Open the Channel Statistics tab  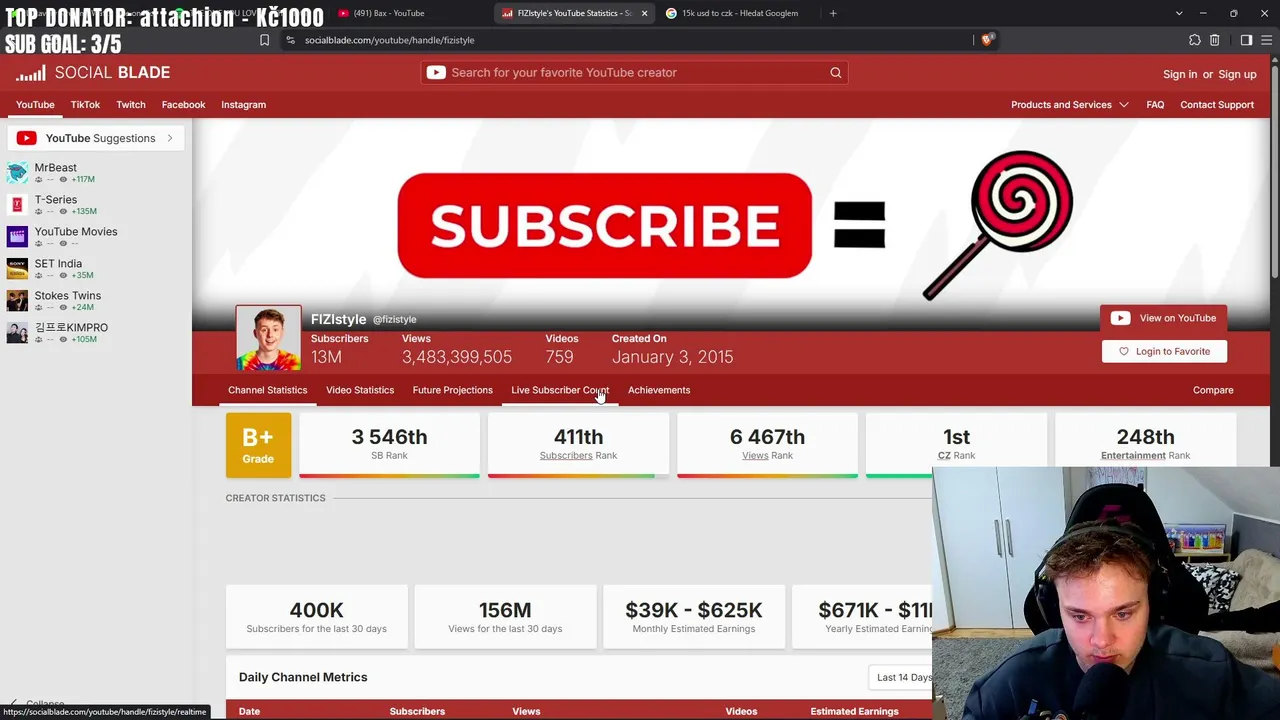pos(267,390)
